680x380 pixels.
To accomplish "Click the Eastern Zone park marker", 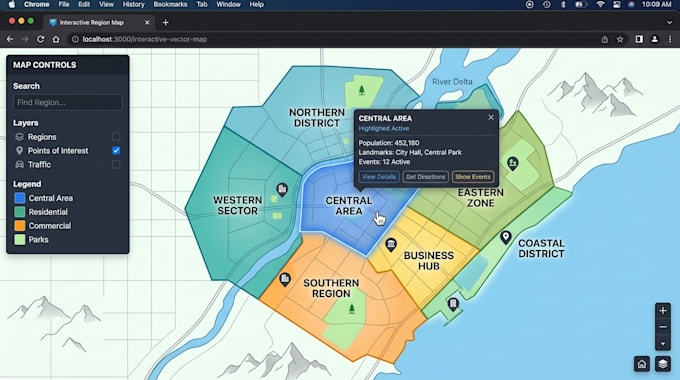I will pos(513,164).
